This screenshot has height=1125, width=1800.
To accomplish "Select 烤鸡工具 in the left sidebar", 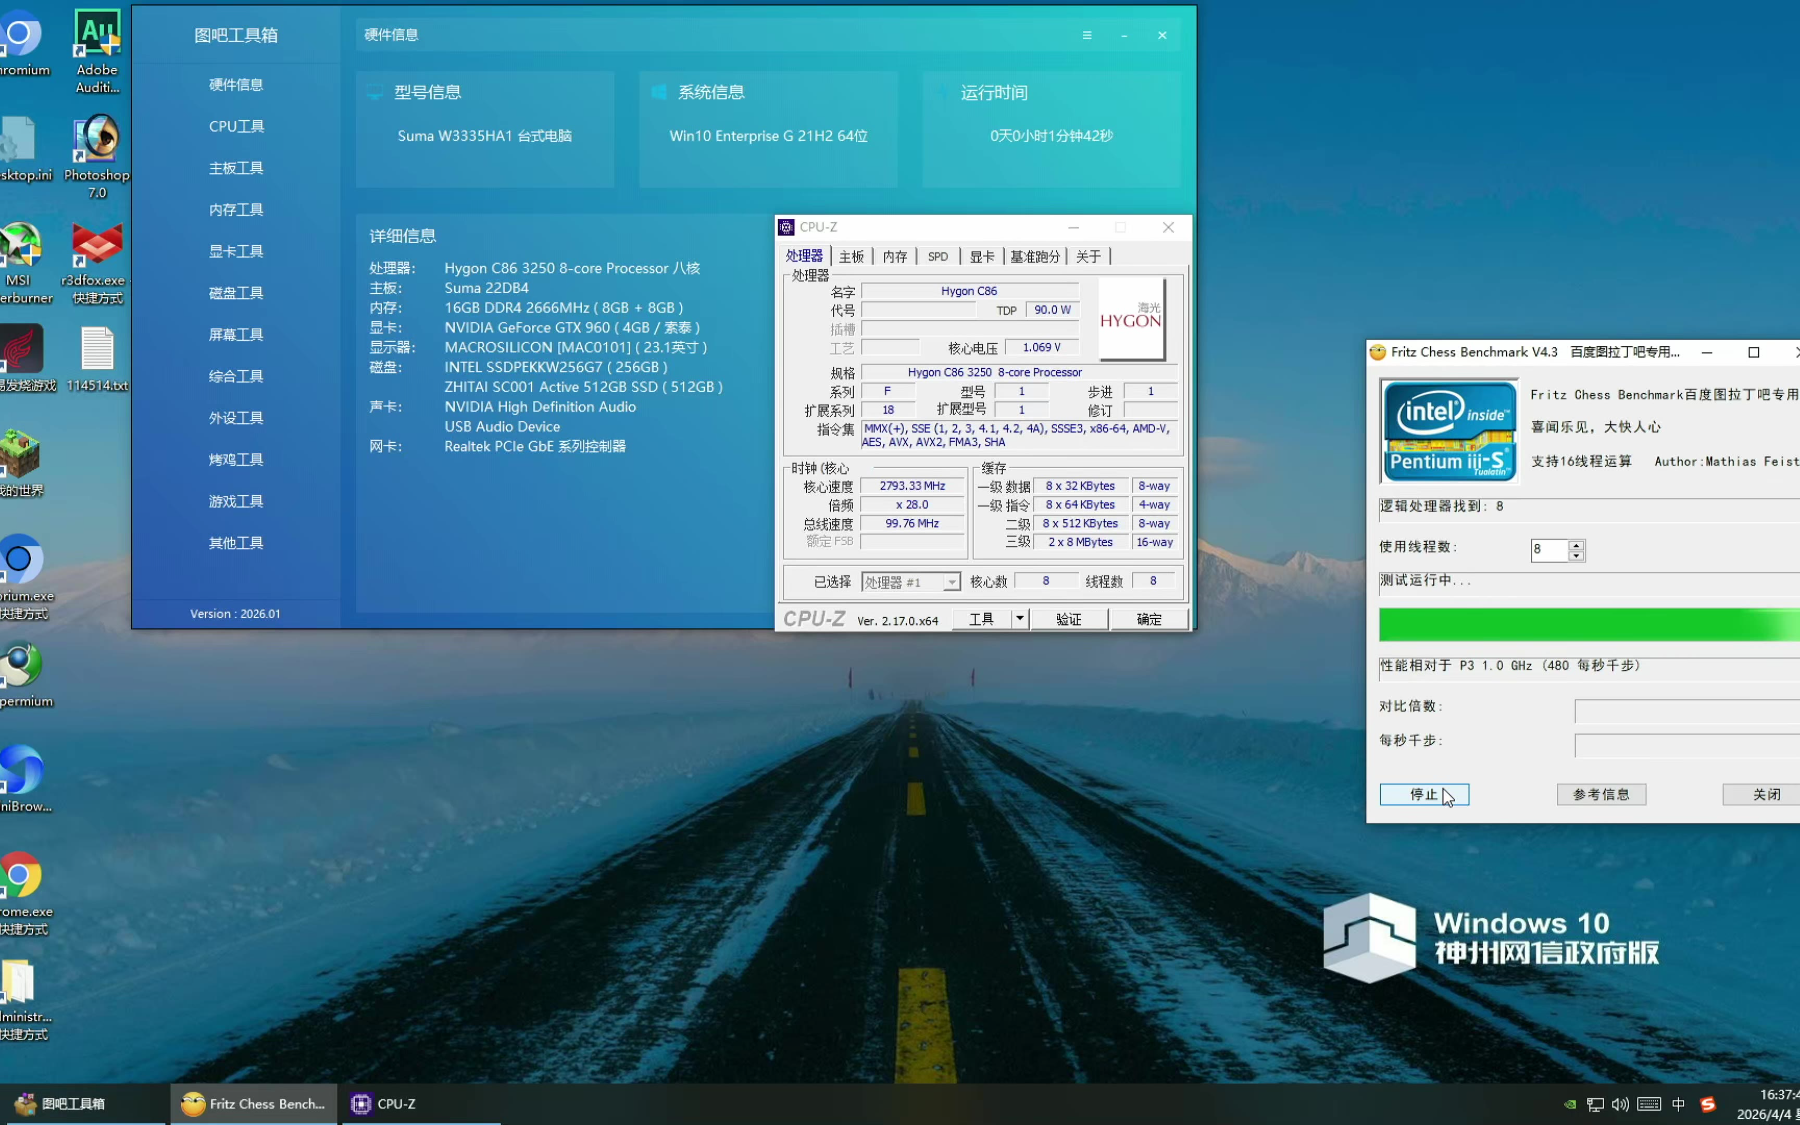I will [x=236, y=460].
